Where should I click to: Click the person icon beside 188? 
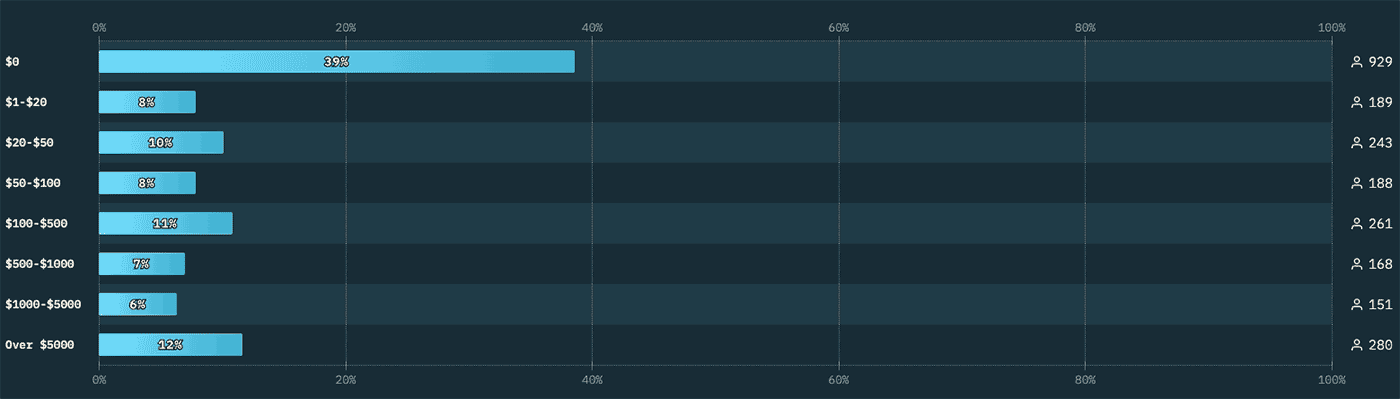[x=1357, y=183]
